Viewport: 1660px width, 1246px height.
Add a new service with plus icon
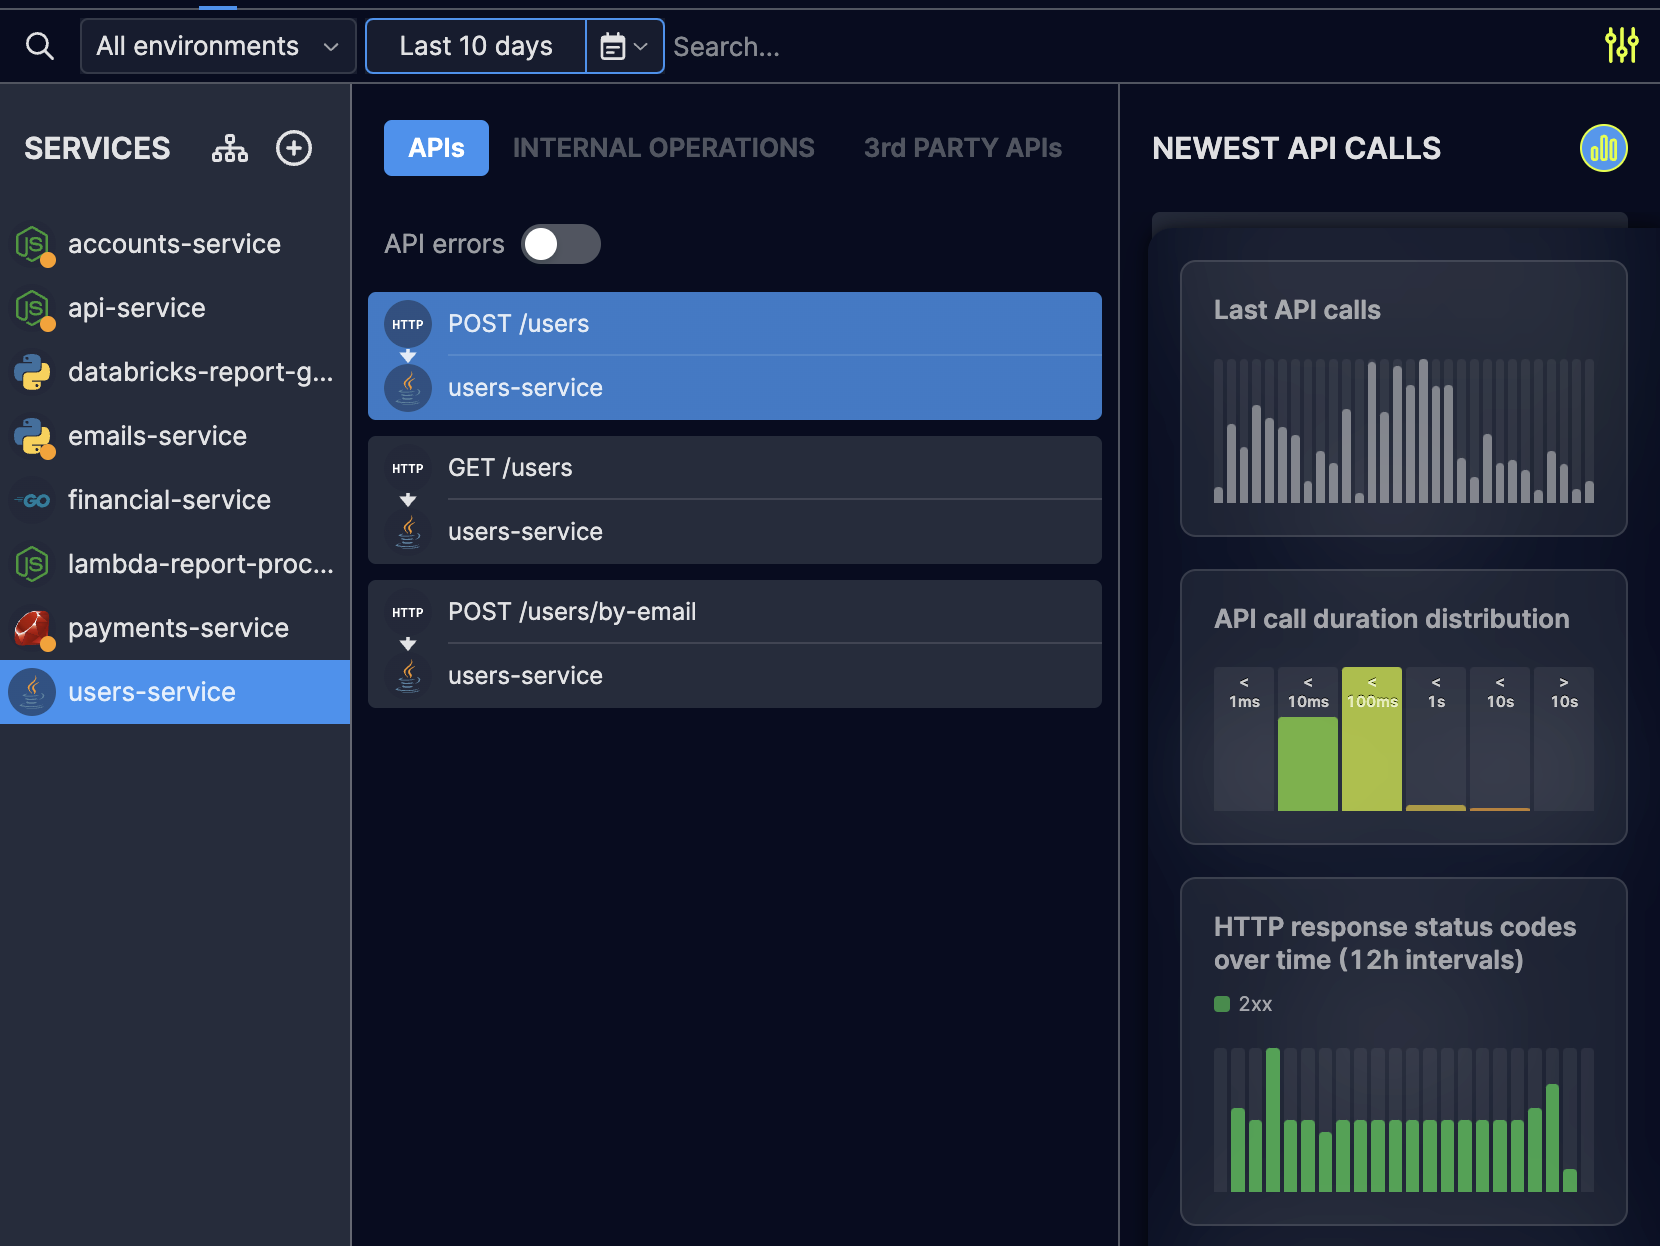coord(294,148)
